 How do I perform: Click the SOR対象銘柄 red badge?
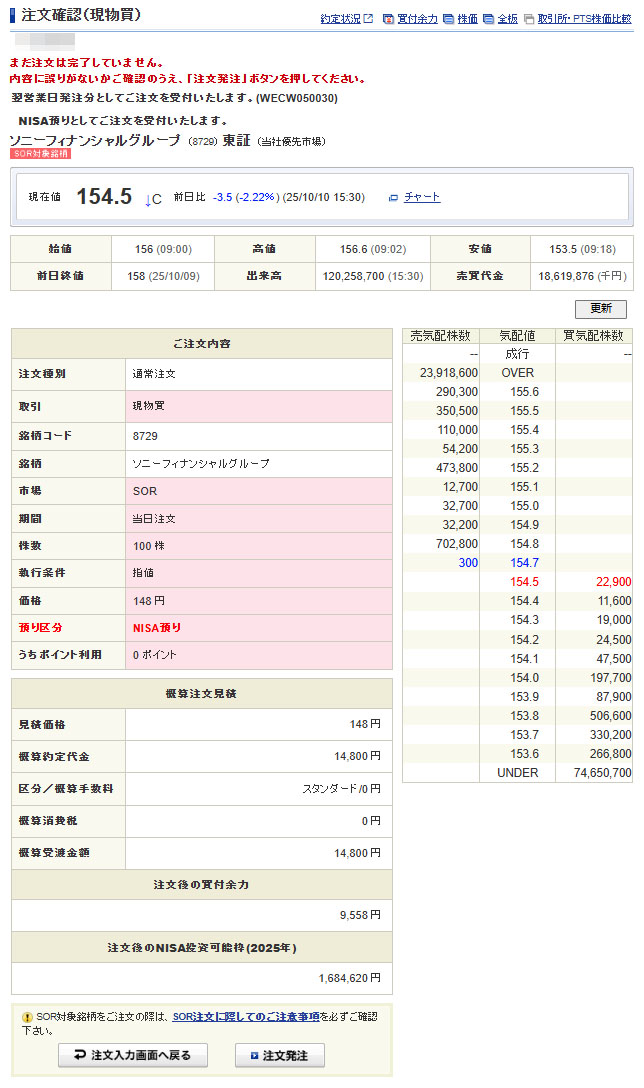pyautogui.click(x=40, y=154)
